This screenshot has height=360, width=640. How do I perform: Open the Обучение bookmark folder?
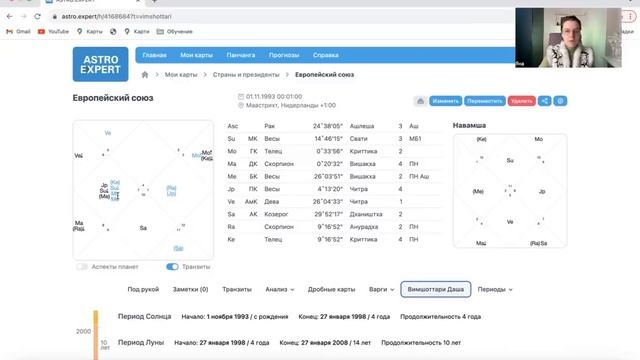click(174, 31)
